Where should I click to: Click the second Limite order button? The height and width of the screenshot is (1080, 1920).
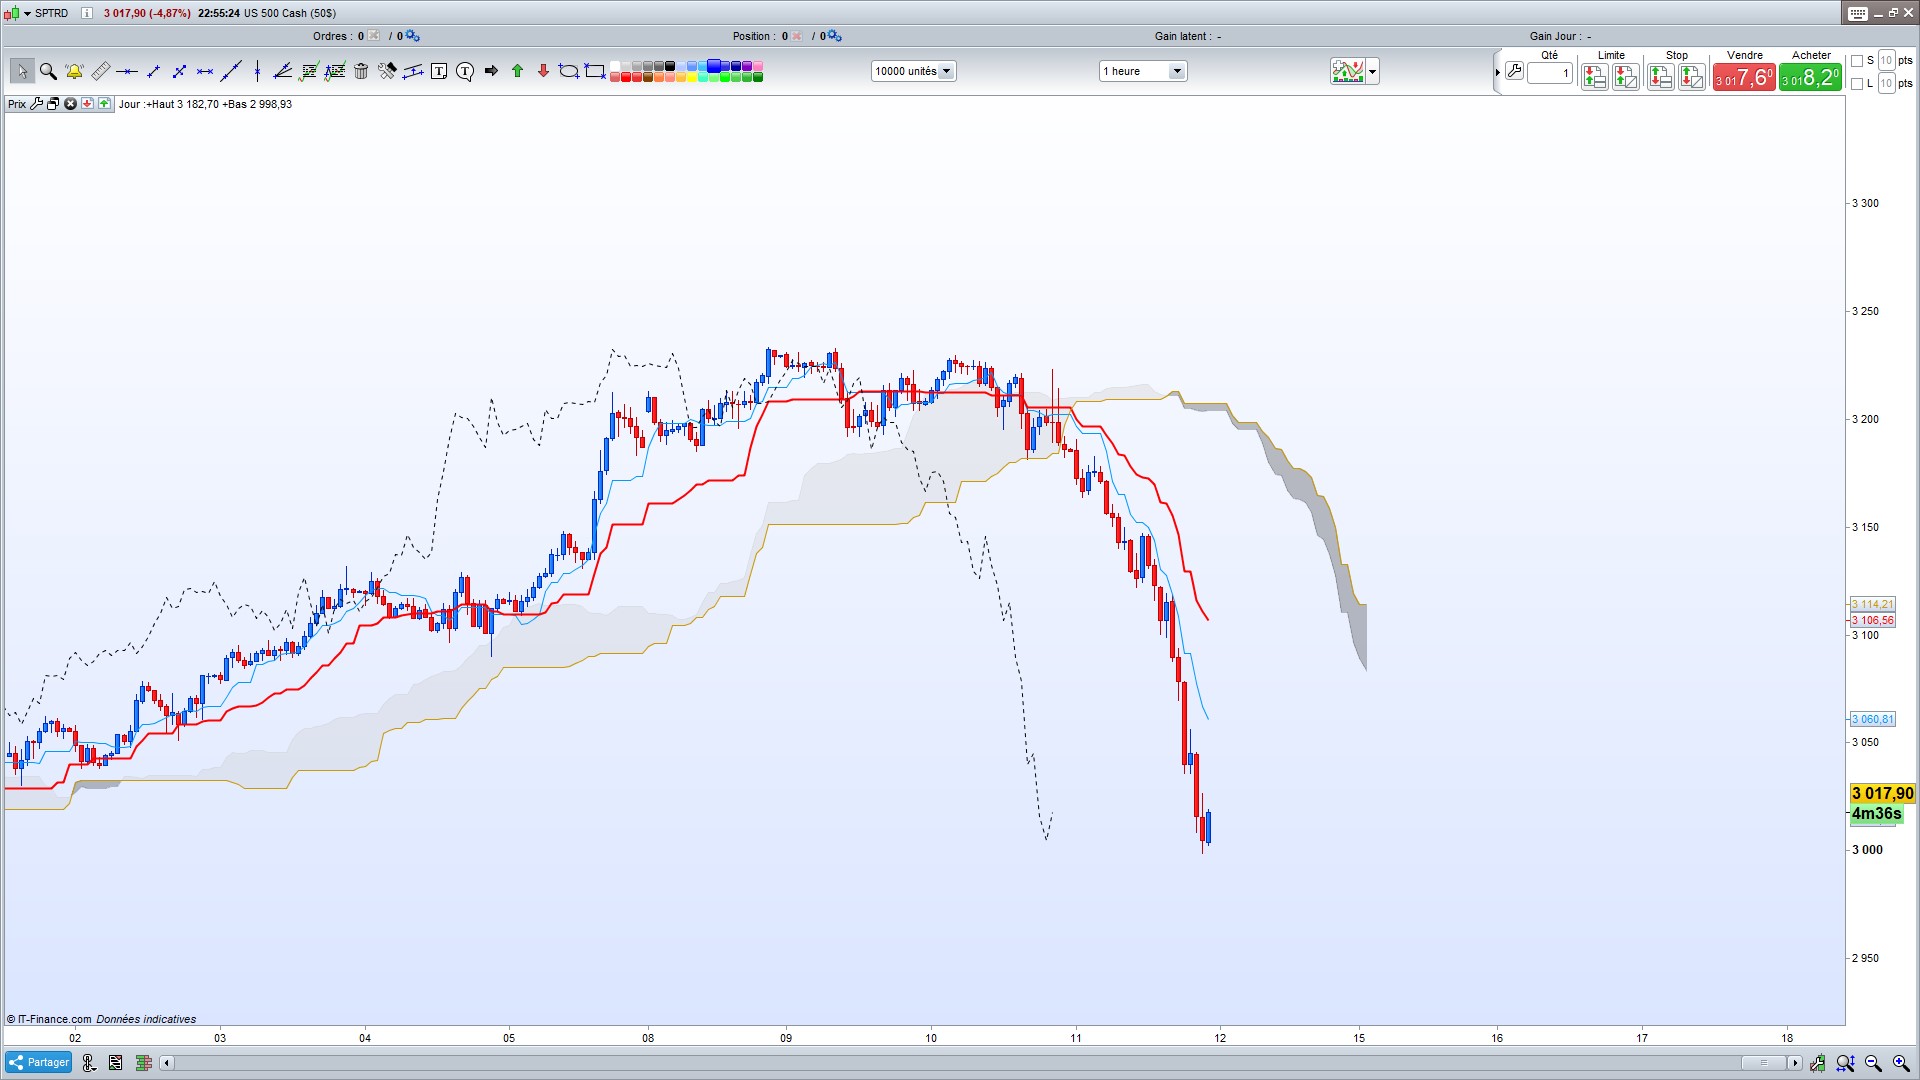[x=1626, y=76]
